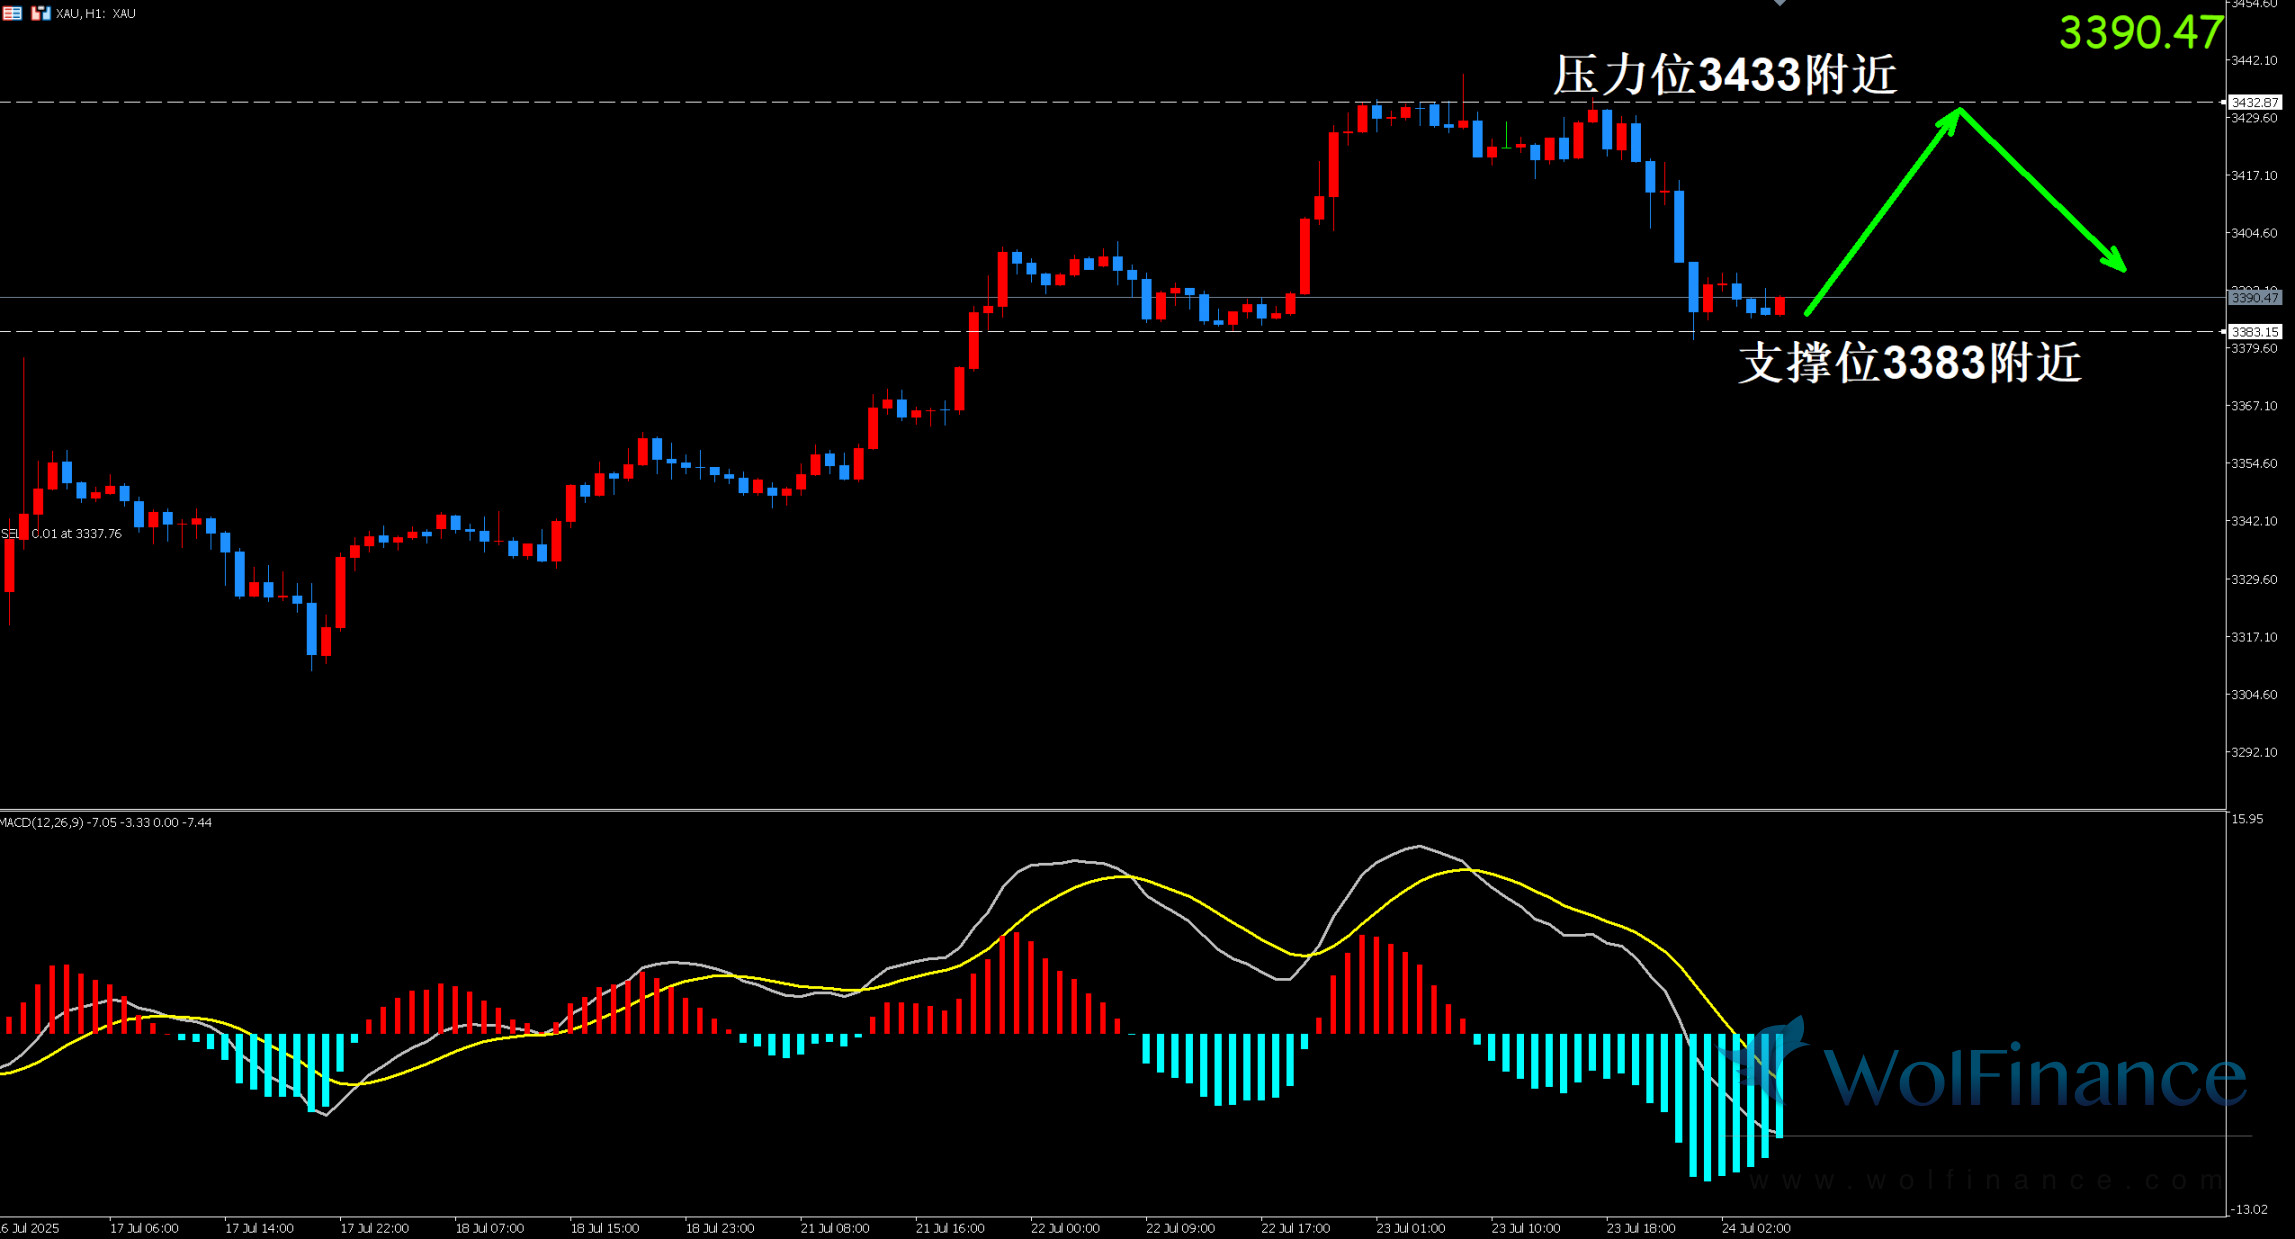Click the '23 Jul 01:00' time label
The image size is (2295, 1239).
pyautogui.click(x=1410, y=1228)
